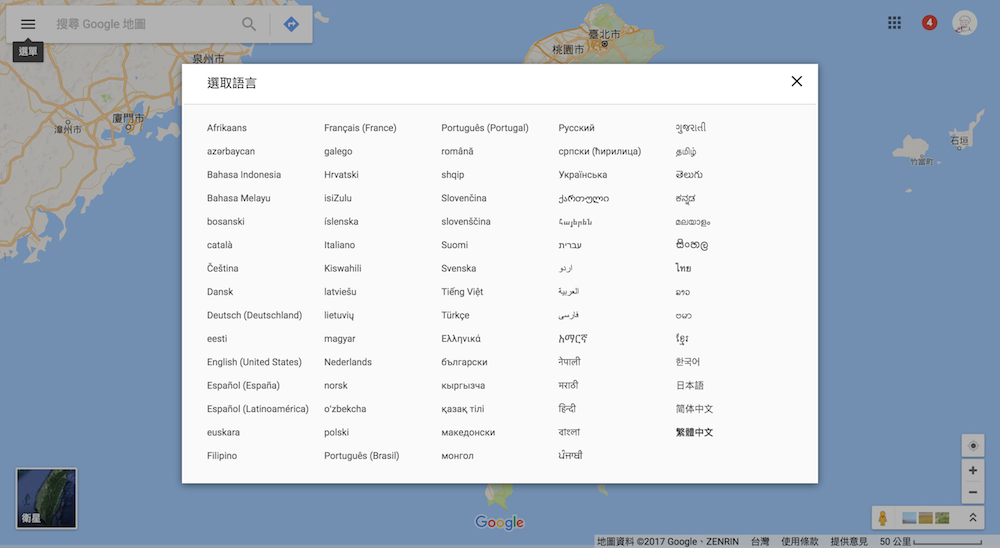
Task: Select polski language
Action: 336,432
